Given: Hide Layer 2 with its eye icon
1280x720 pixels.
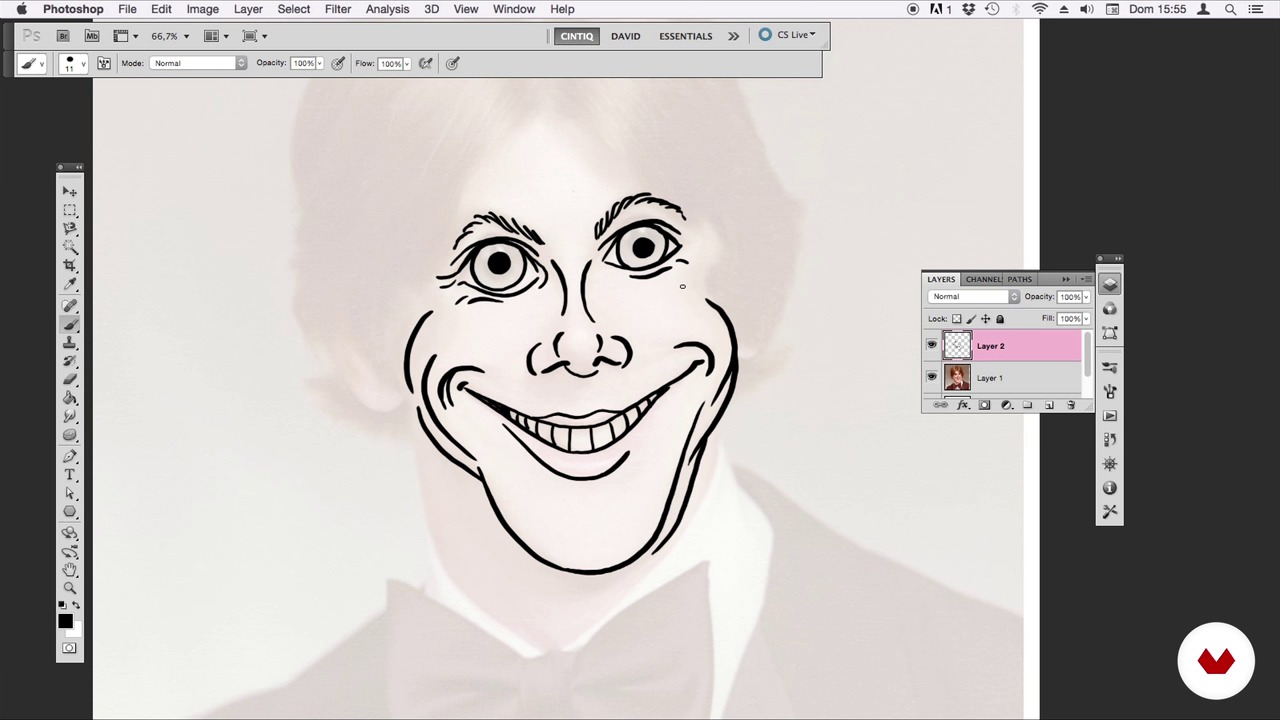Looking at the screenshot, I should coord(932,345).
